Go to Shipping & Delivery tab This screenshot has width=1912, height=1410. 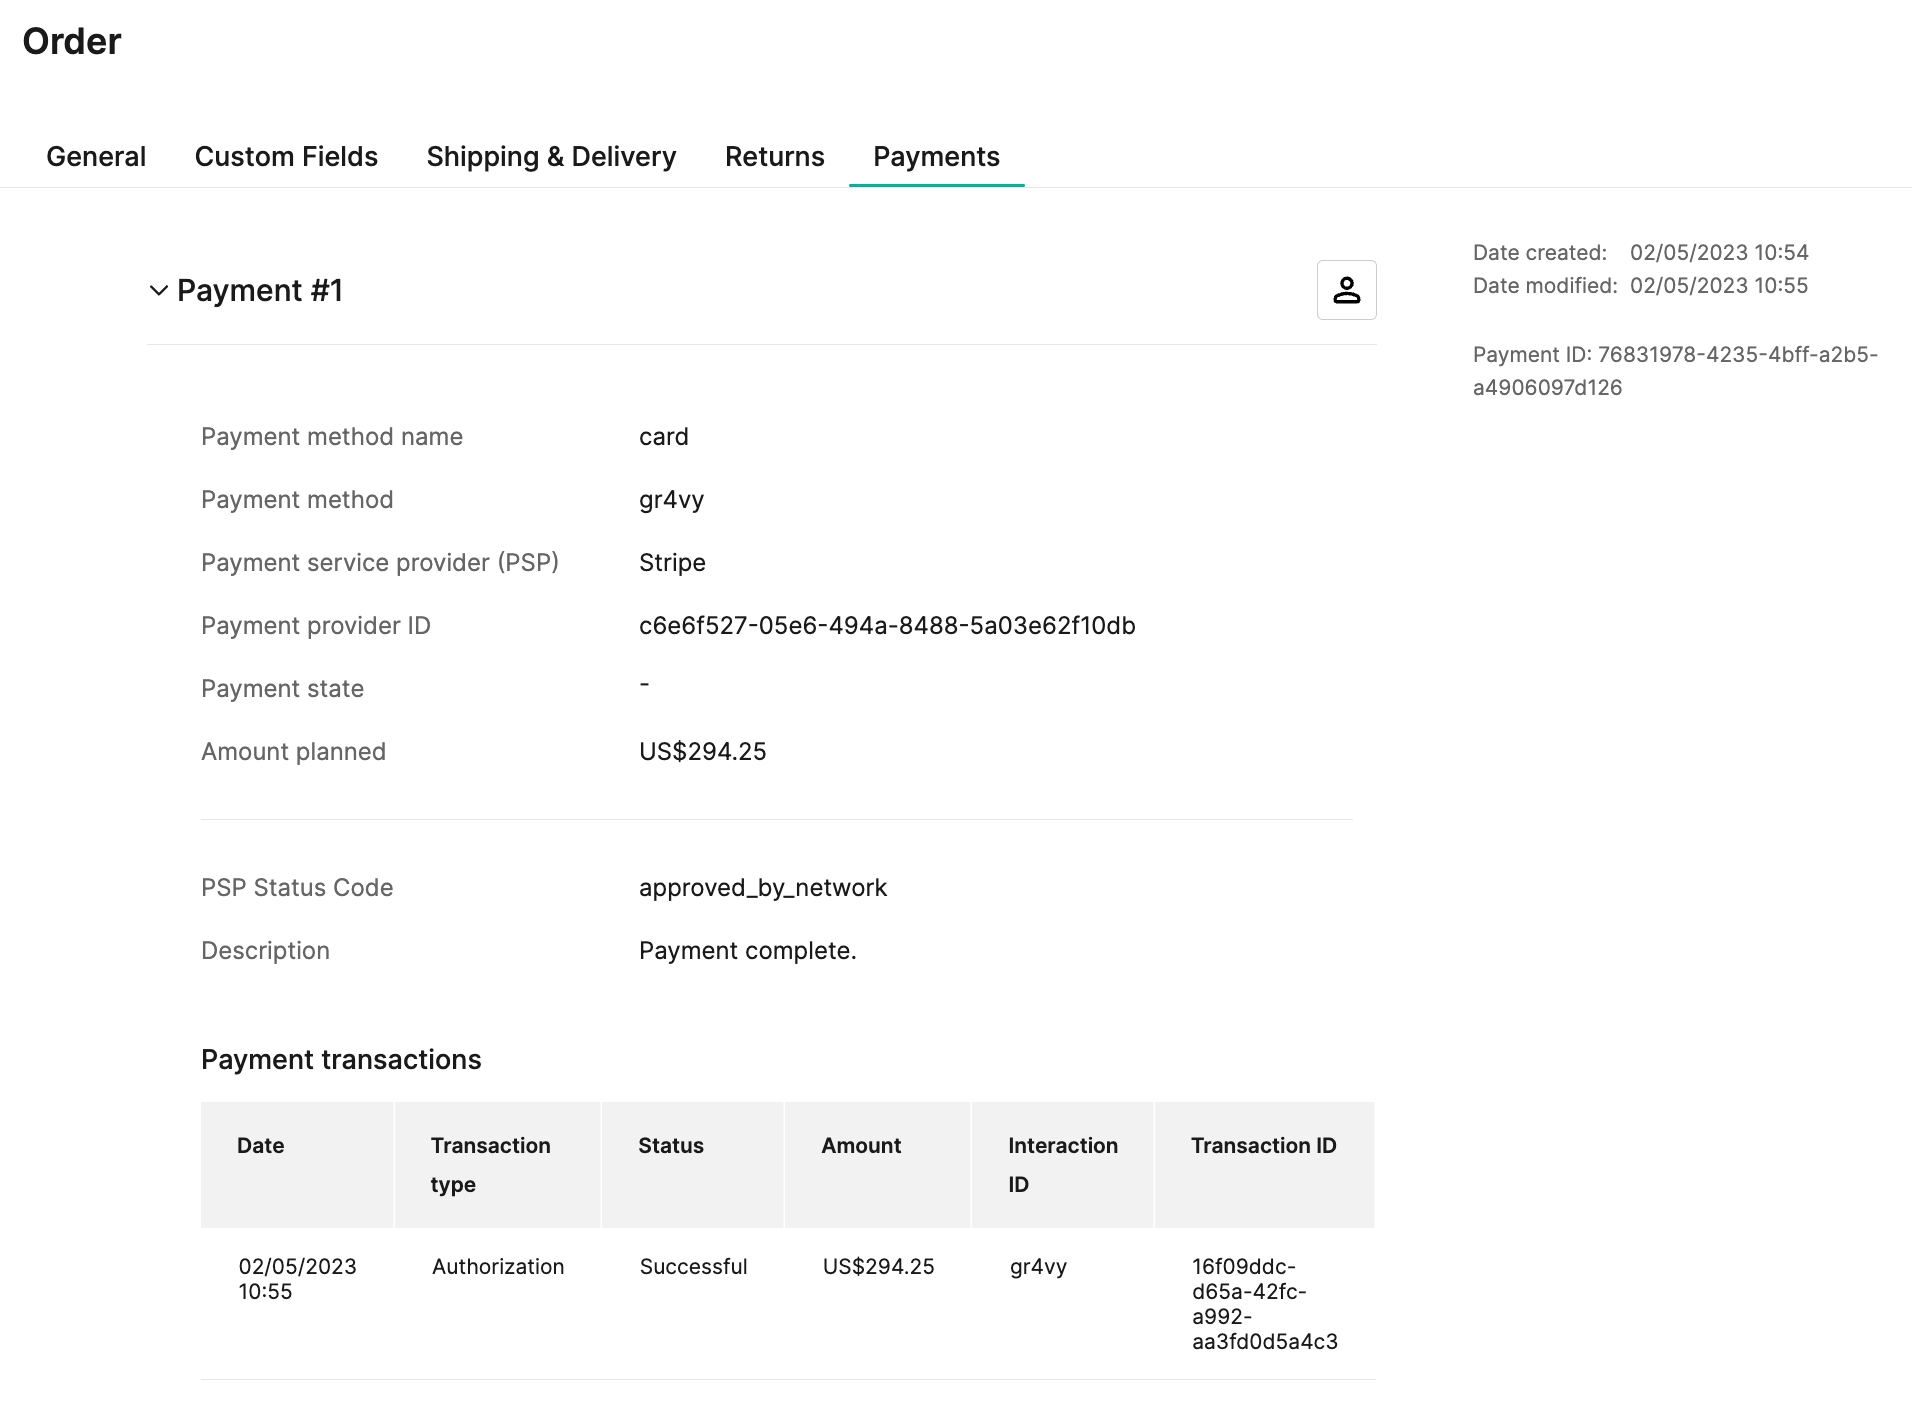click(x=551, y=157)
